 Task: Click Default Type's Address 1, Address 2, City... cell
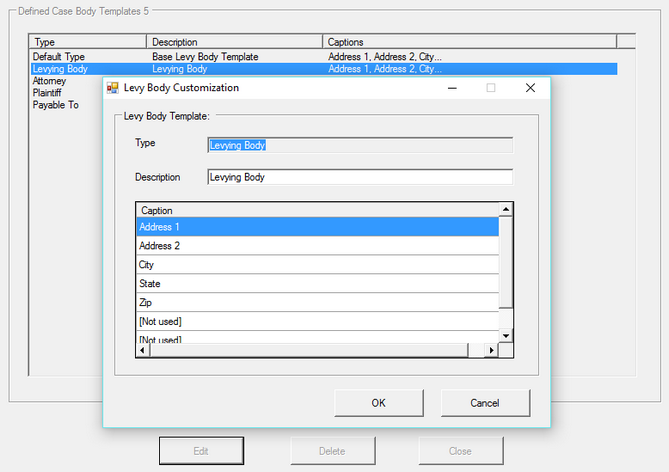[x=385, y=57]
